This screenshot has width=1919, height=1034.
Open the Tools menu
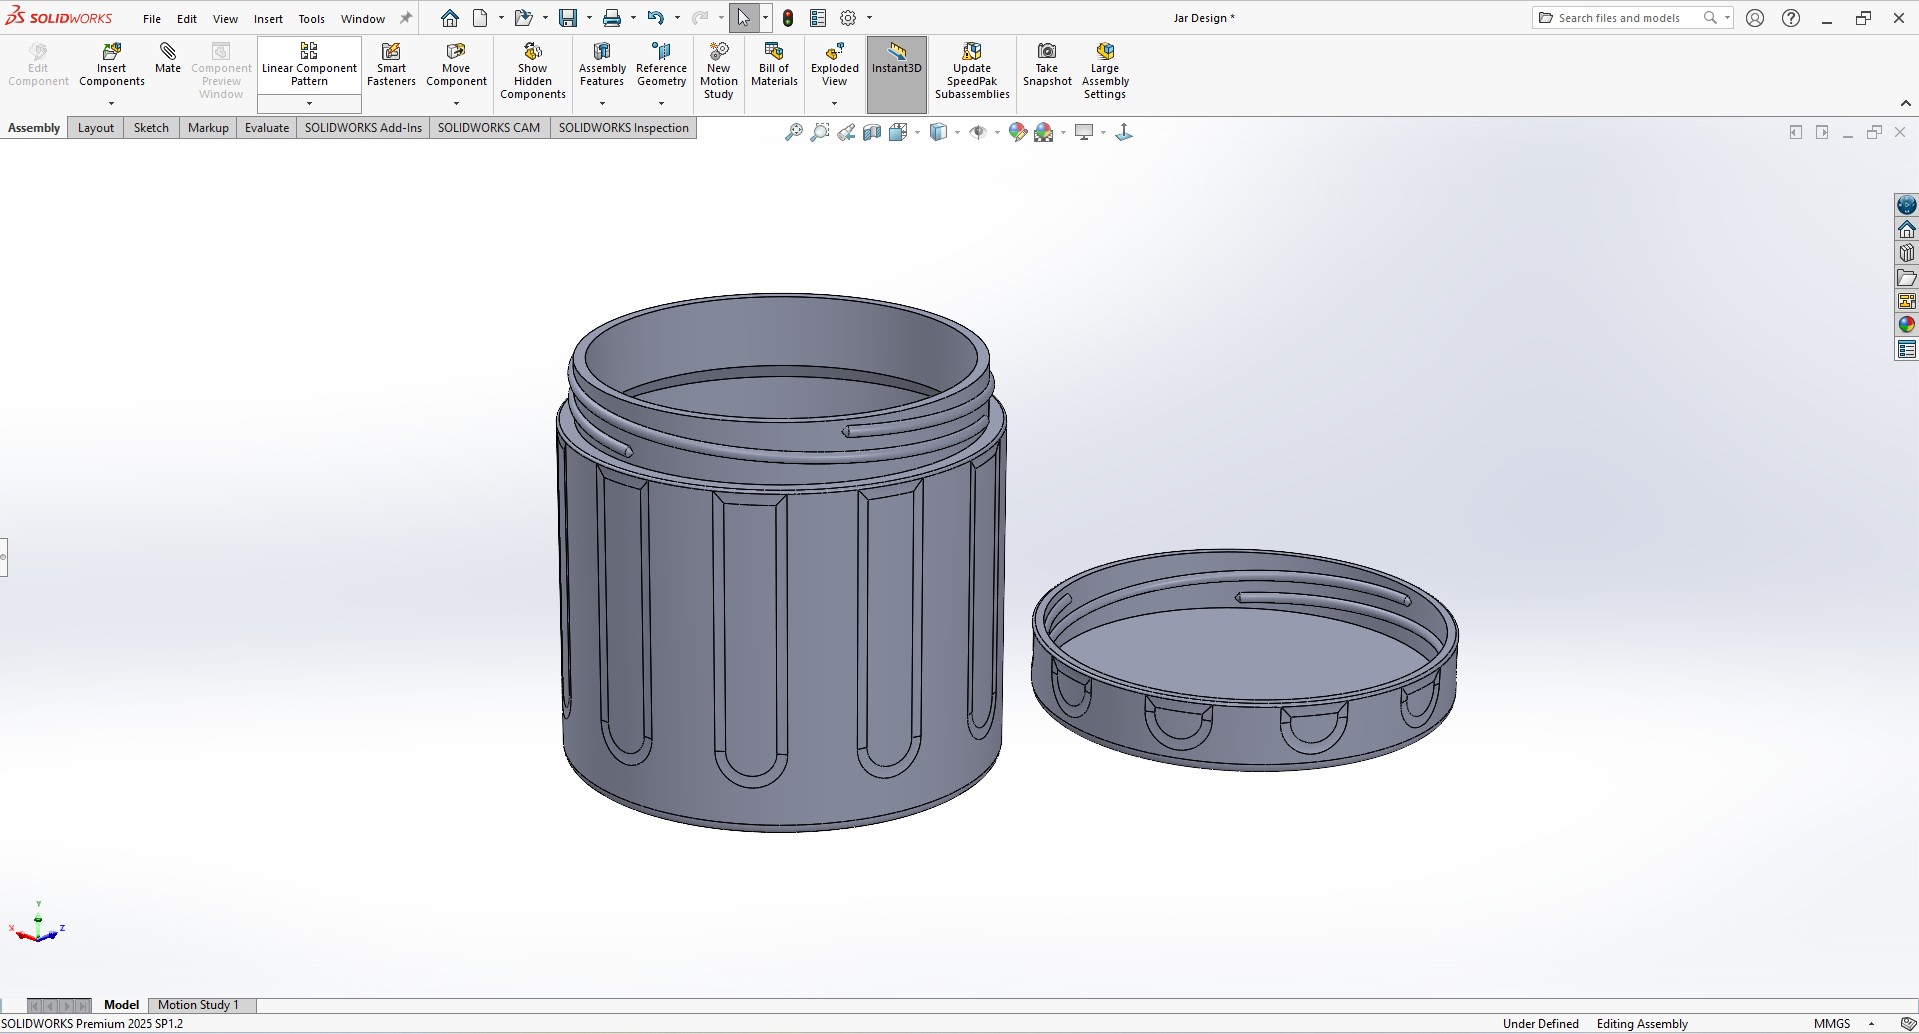click(x=311, y=19)
